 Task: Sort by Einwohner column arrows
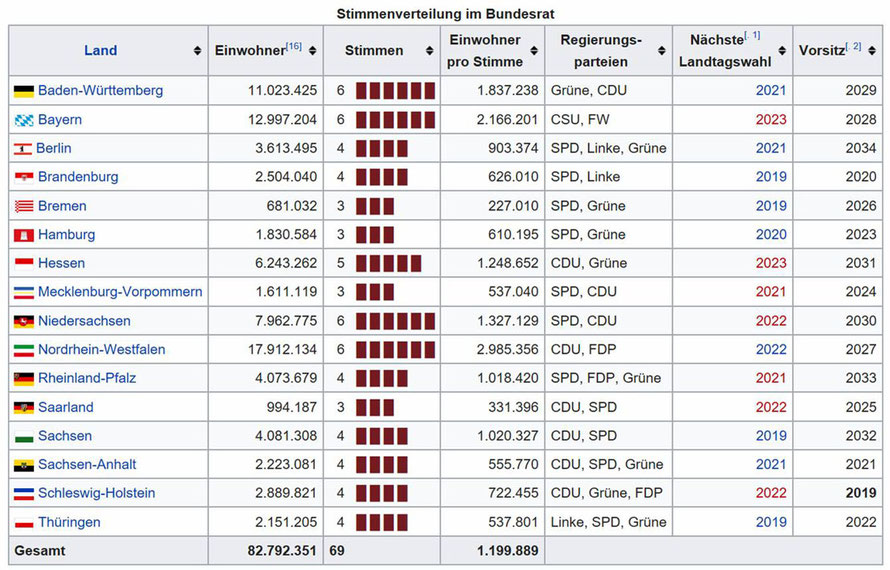pos(314,51)
